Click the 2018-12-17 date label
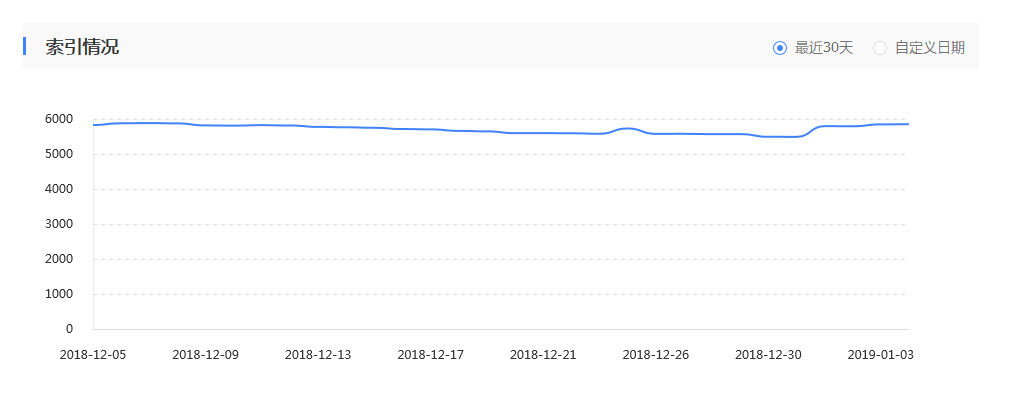This screenshot has height=404, width=1020. coord(431,355)
